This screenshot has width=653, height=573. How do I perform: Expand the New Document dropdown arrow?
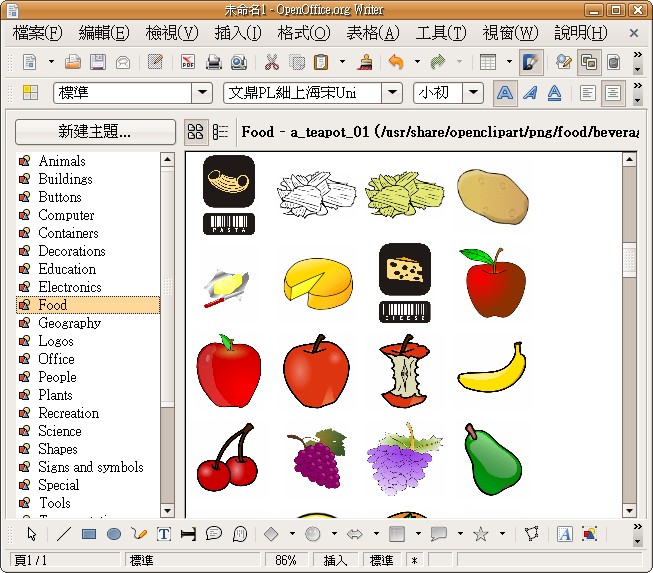[x=51, y=62]
